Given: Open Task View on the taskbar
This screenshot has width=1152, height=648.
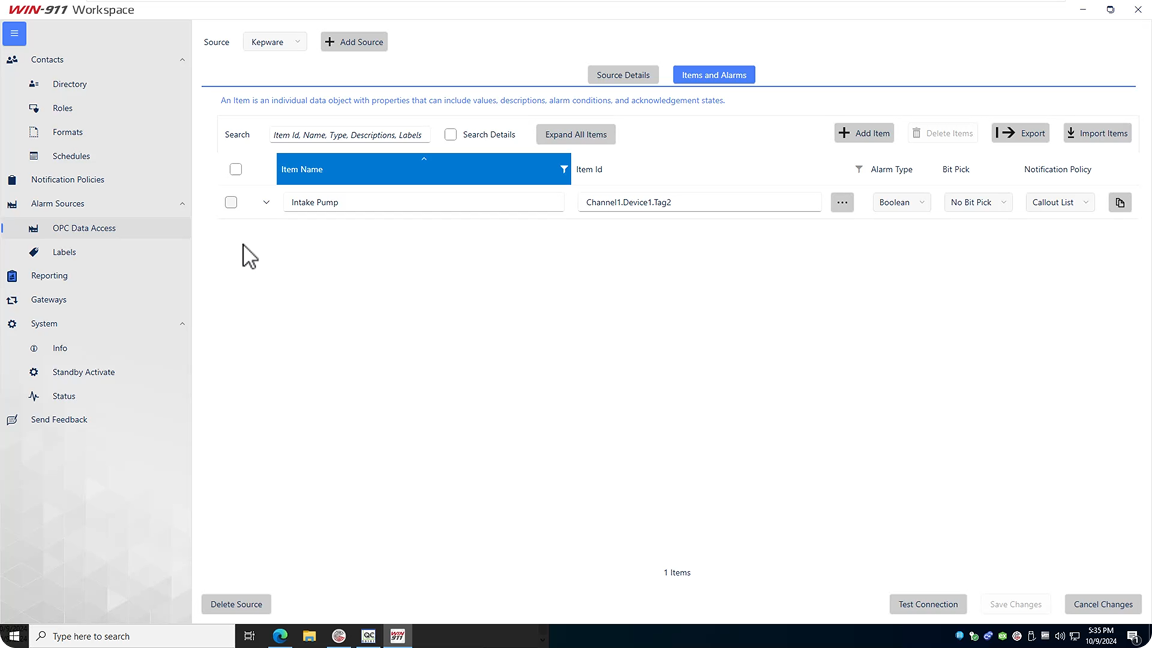Looking at the screenshot, I should tap(250, 636).
